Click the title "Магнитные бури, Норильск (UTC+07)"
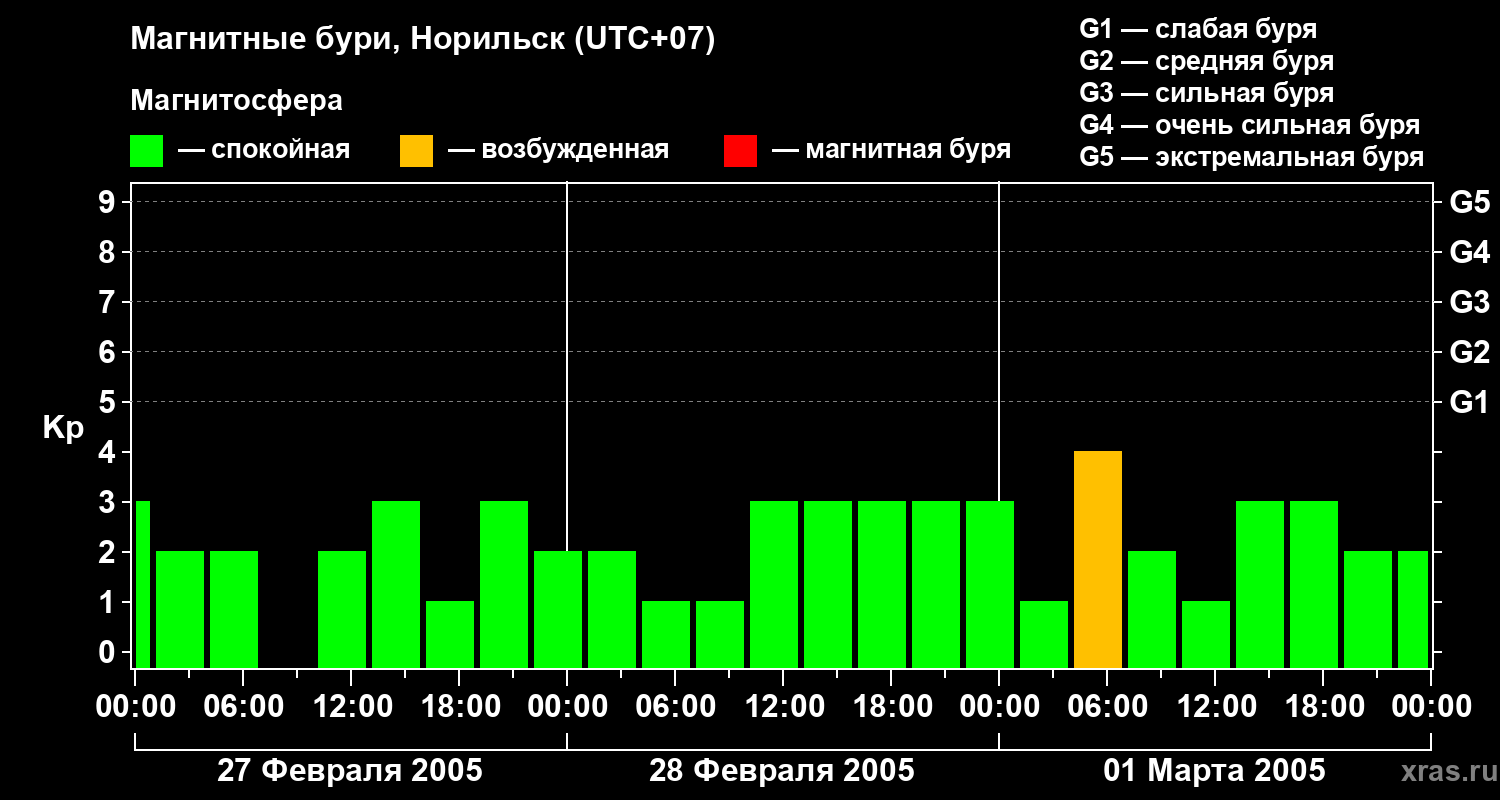 (x=423, y=40)
